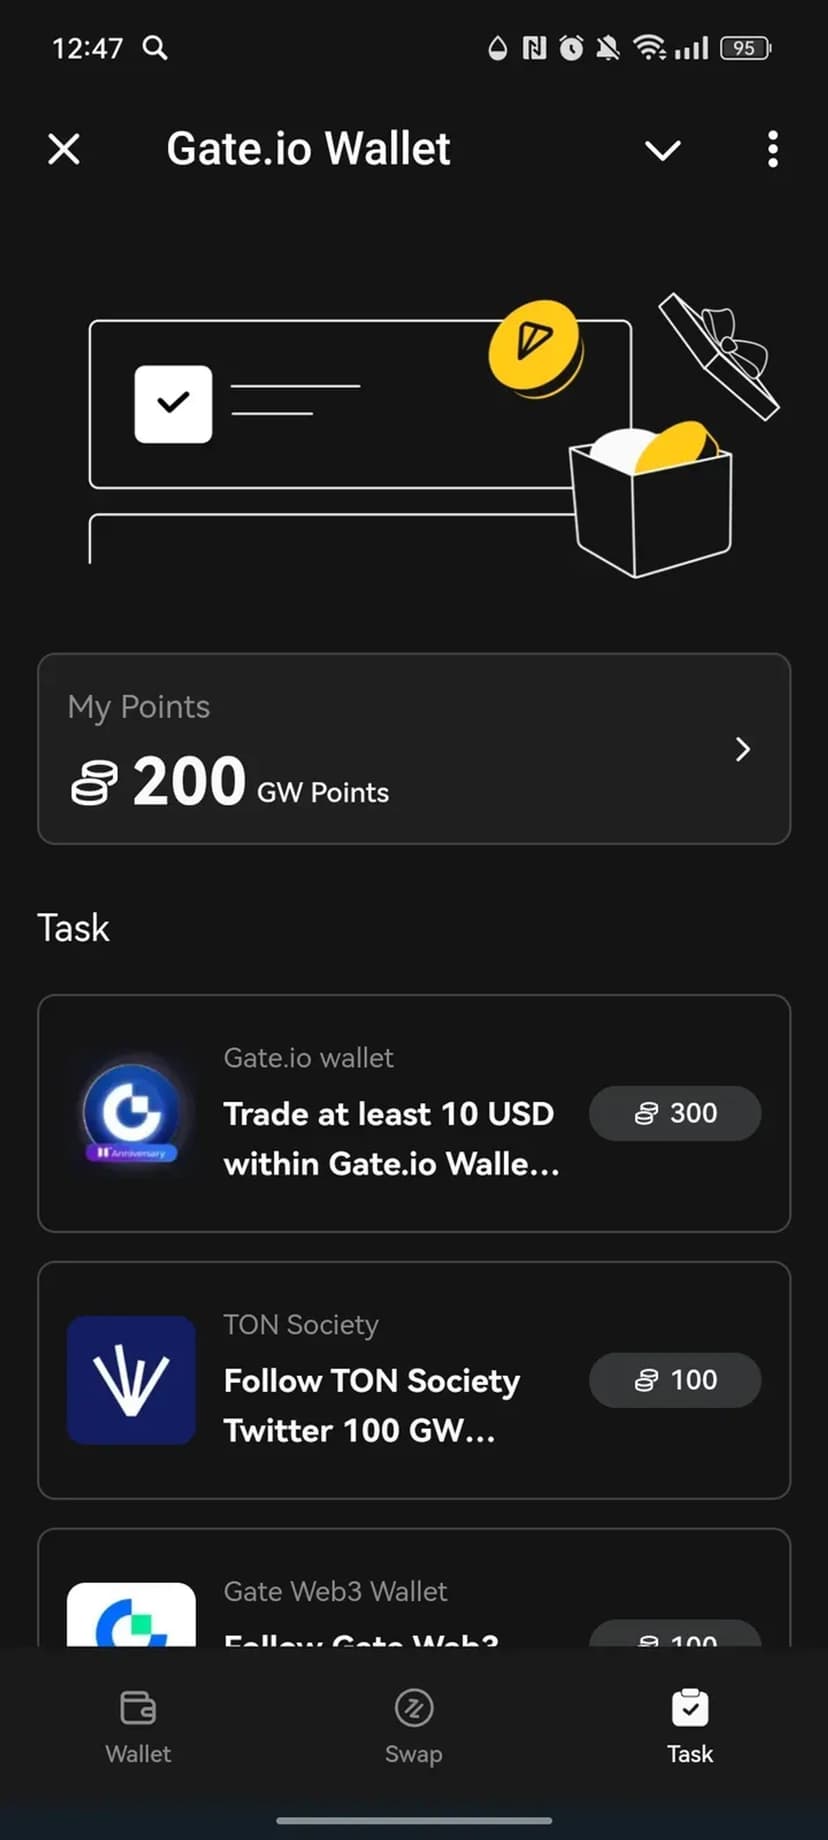This screenshot has height=1840, width=828.
Task: Open the three-dot options menu
Action: pyautogui.click(x=772, y=150)
